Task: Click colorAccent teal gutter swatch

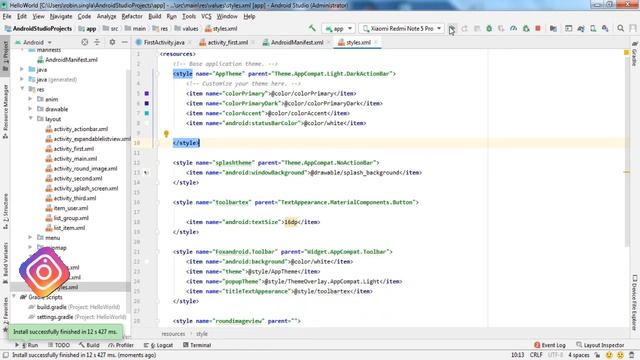Action: [147, 113]
